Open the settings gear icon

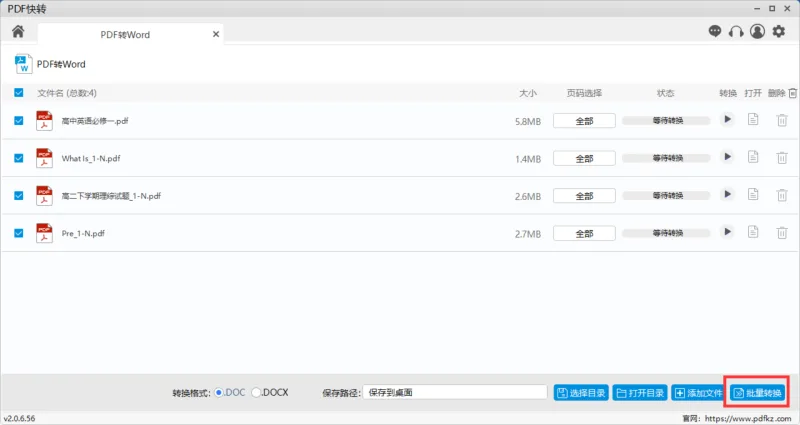point(779,32)
